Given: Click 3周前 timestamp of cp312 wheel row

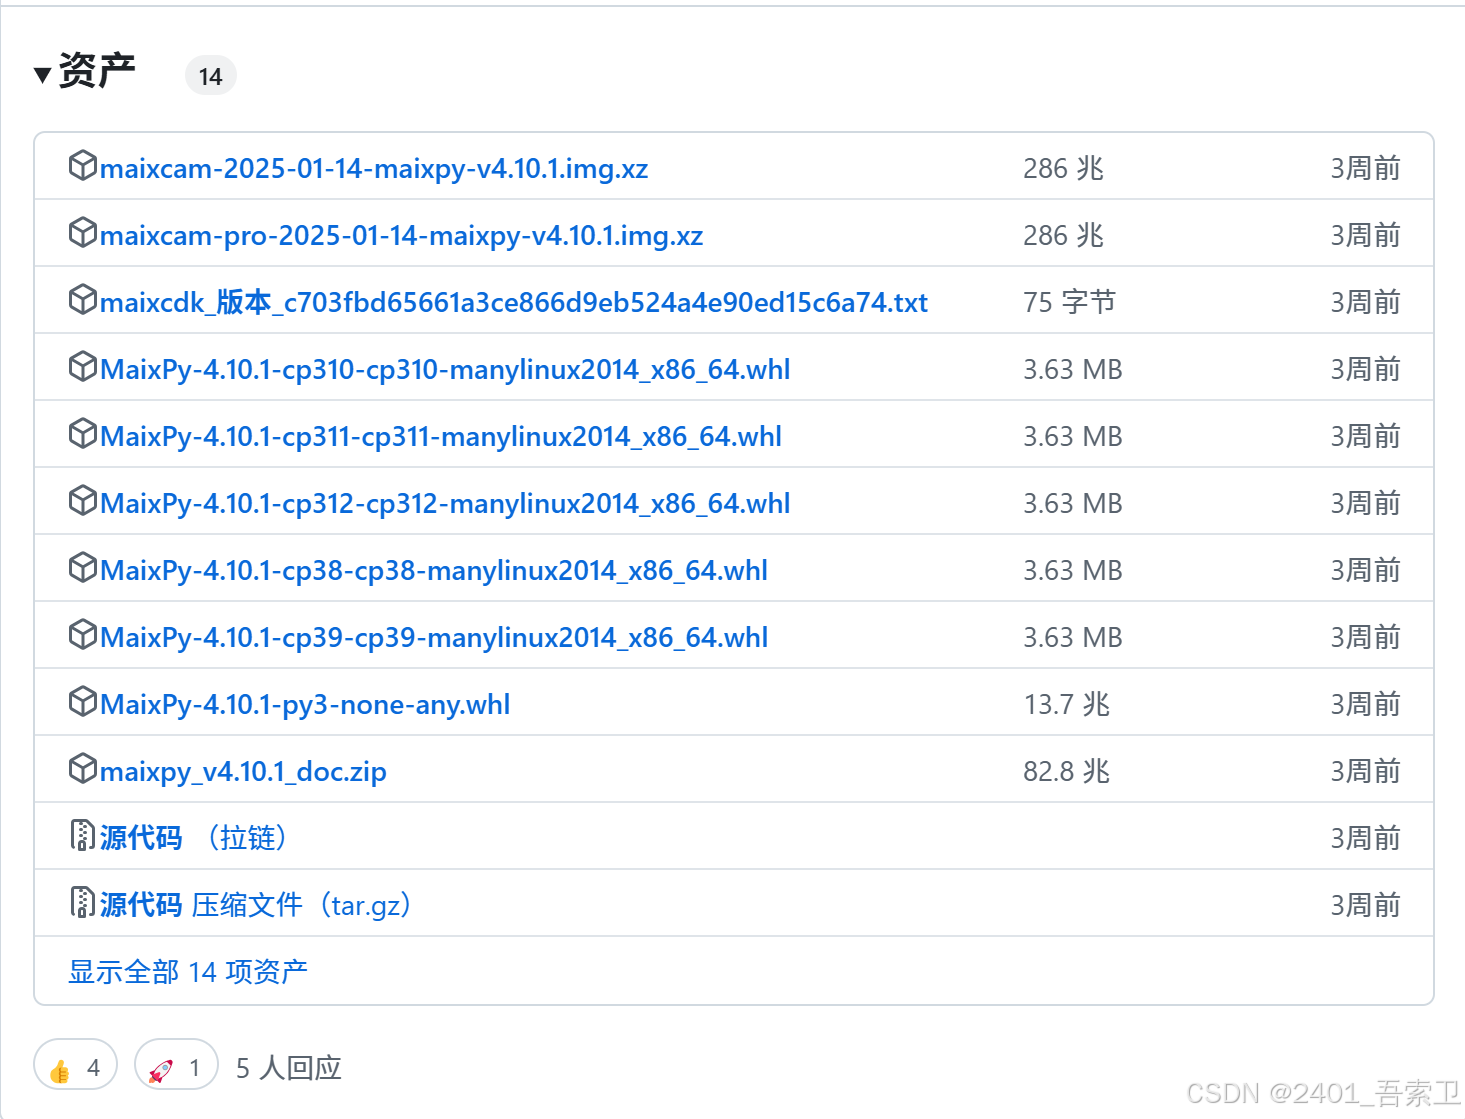Looking at the screenshot, I should click(x=1365, y=503).
